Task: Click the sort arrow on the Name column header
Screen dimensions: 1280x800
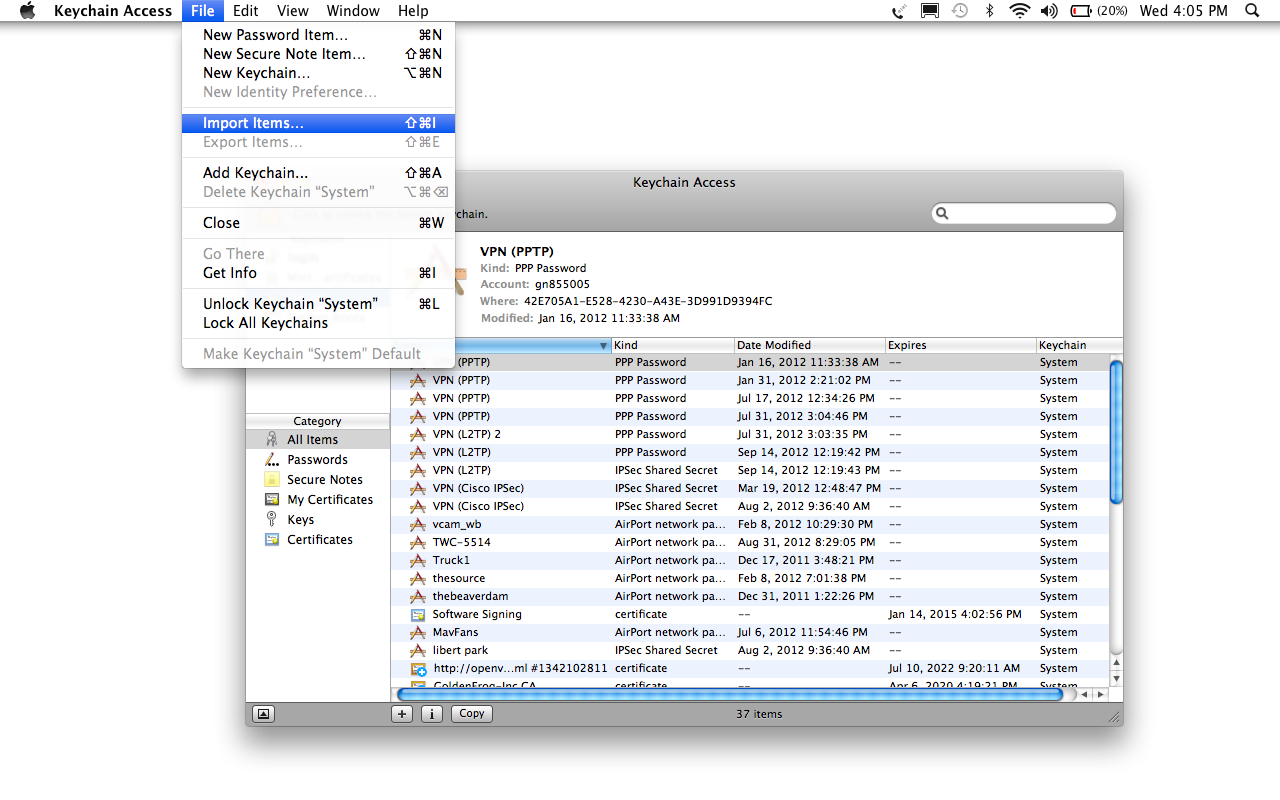Action: [x=603, y=345]
